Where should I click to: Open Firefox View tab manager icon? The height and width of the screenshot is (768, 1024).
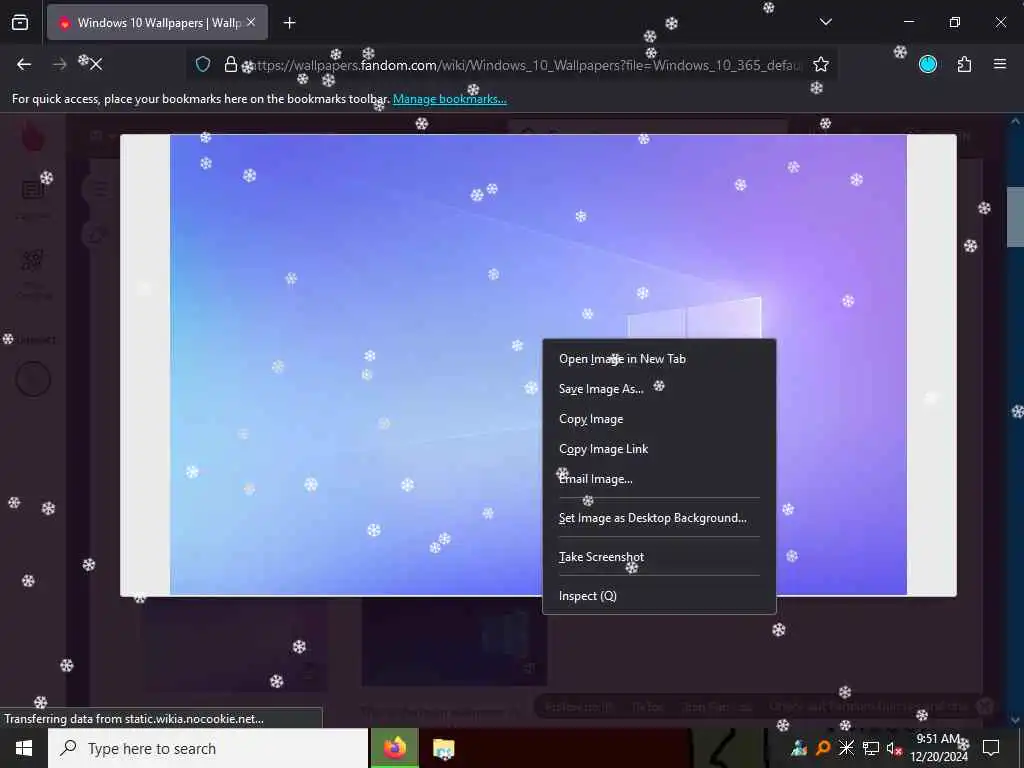[20, 23]
